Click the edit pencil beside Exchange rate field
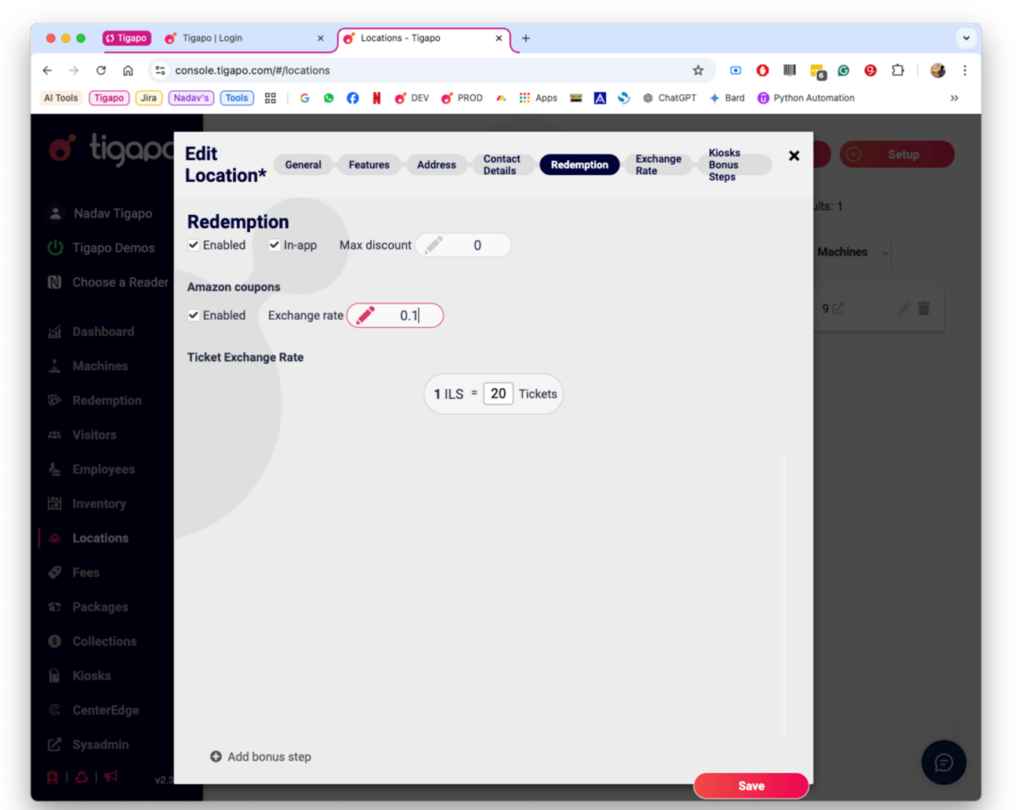This screenshot has width=1024, height=810. click(363, 315)
